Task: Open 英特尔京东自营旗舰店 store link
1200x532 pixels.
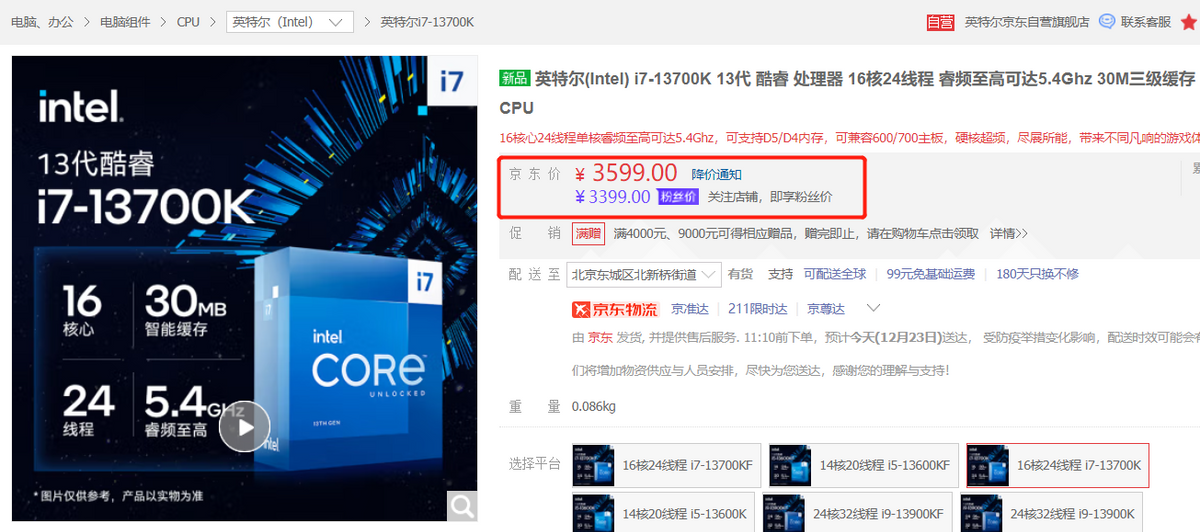Action: pyautogui.click(x=1027, y=22)
